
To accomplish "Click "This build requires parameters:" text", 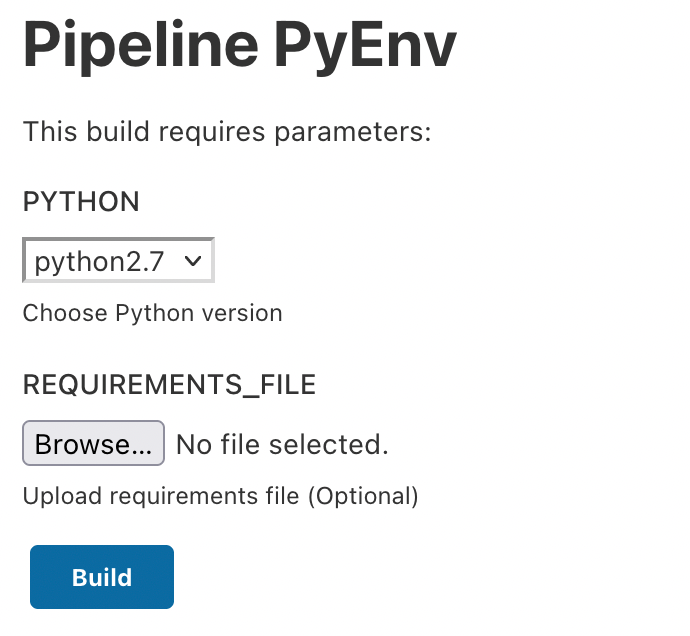I will (x=227, y=131).
